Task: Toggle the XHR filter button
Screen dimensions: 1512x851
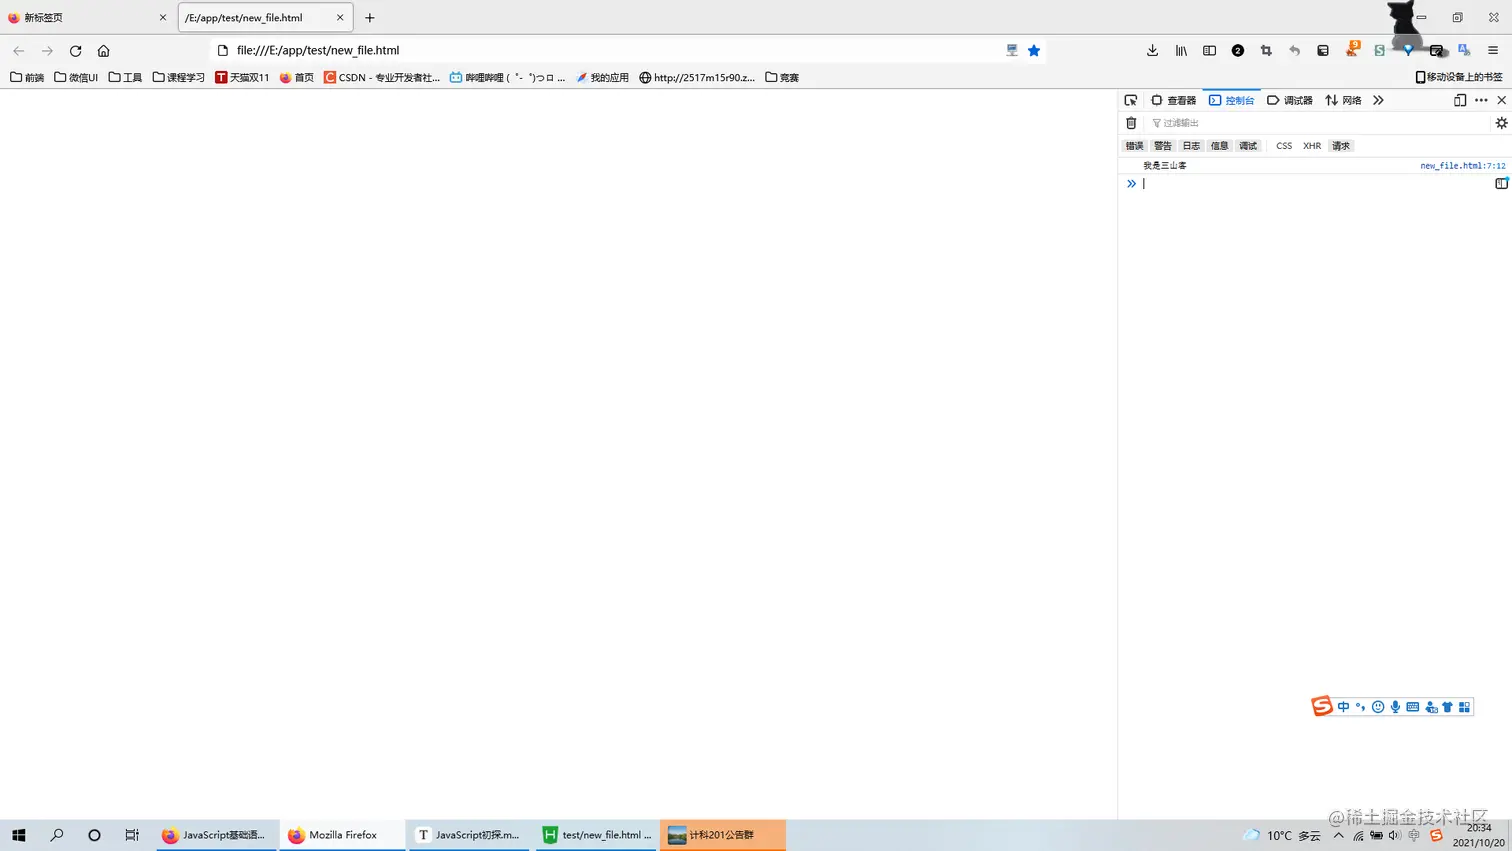Action: tap(1312, 146)
